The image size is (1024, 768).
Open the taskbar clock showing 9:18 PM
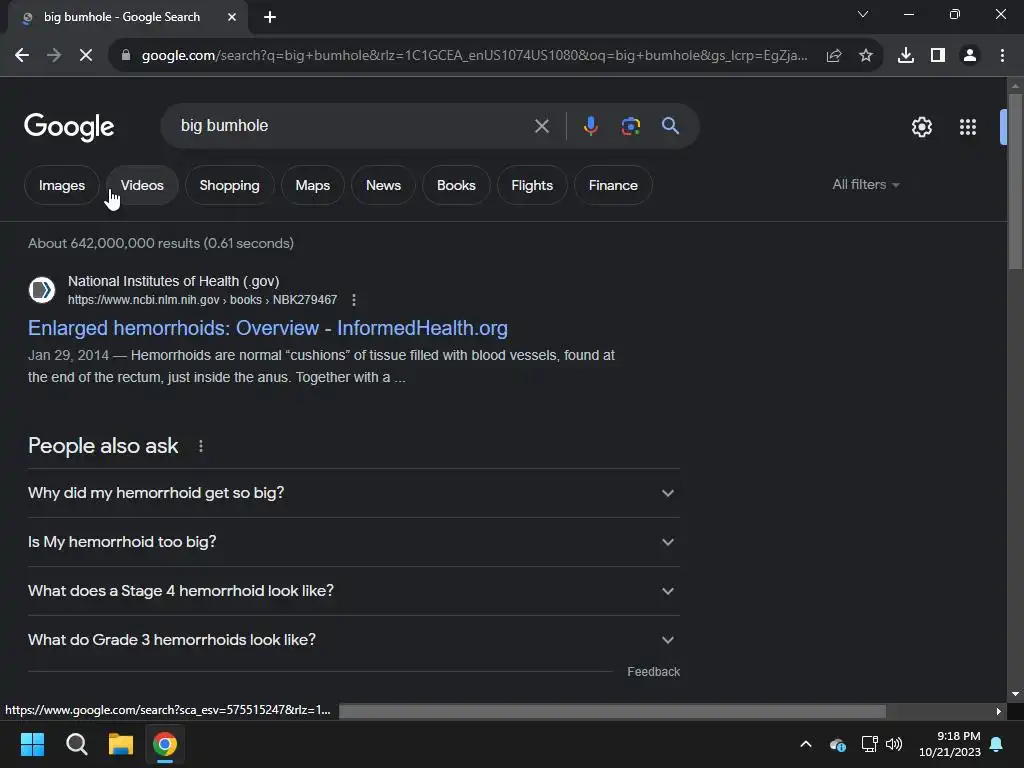[x=950, y=744]
